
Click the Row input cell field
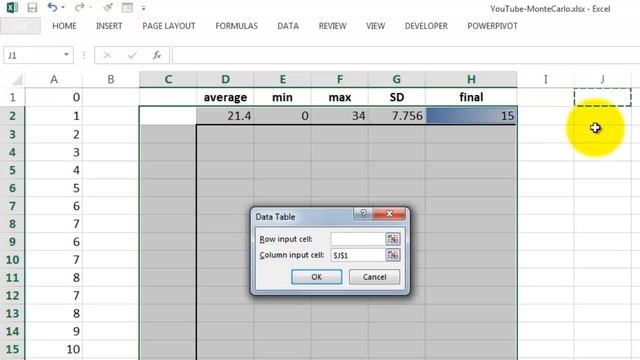point(358,239)
